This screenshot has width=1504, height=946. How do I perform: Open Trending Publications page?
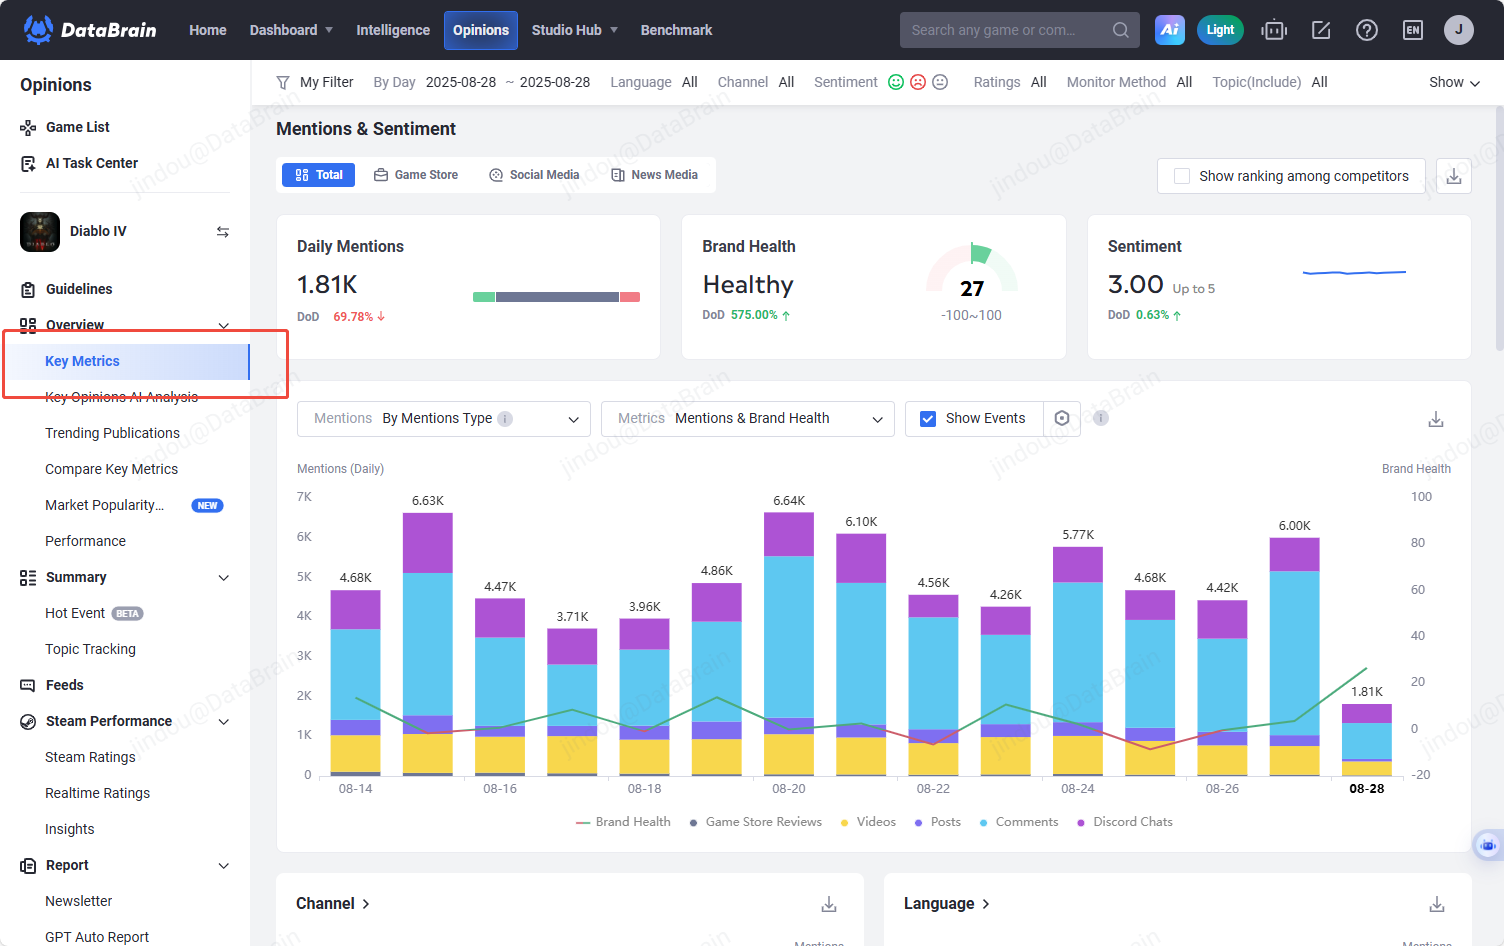(x=112, y=433)
